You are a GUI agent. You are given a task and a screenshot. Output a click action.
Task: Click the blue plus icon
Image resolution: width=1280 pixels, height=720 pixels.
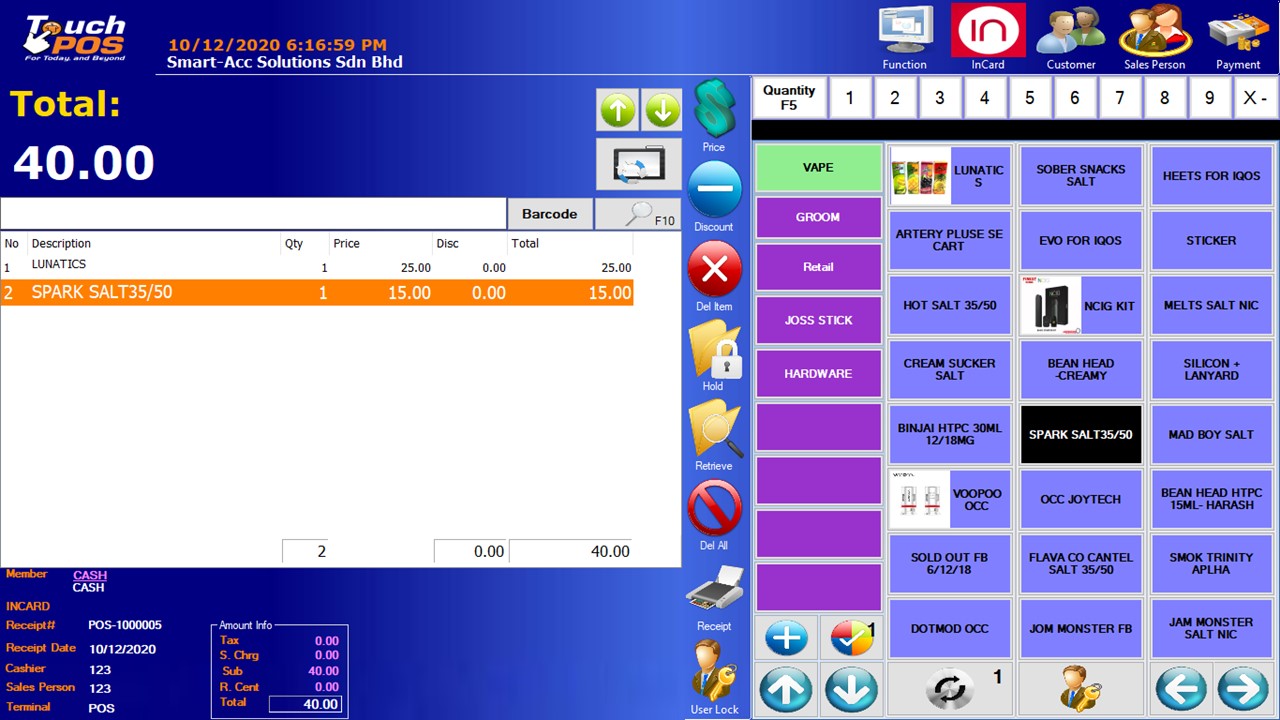(x=786, y=638)
